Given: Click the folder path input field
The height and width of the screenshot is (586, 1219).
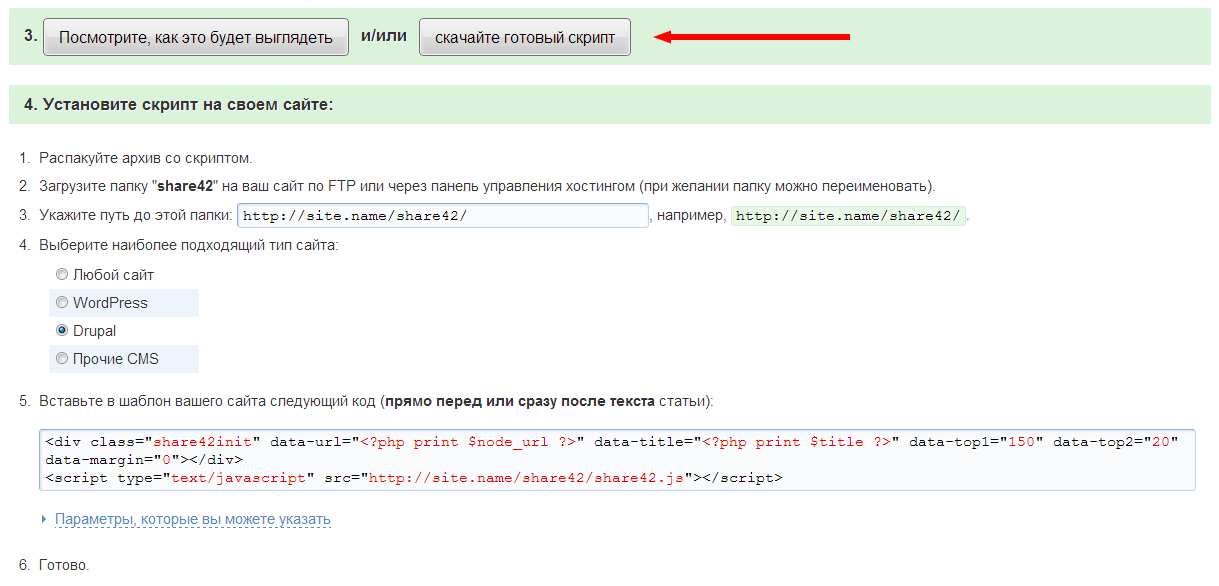Looking at the screenshot, I should (x=443, y=216).
